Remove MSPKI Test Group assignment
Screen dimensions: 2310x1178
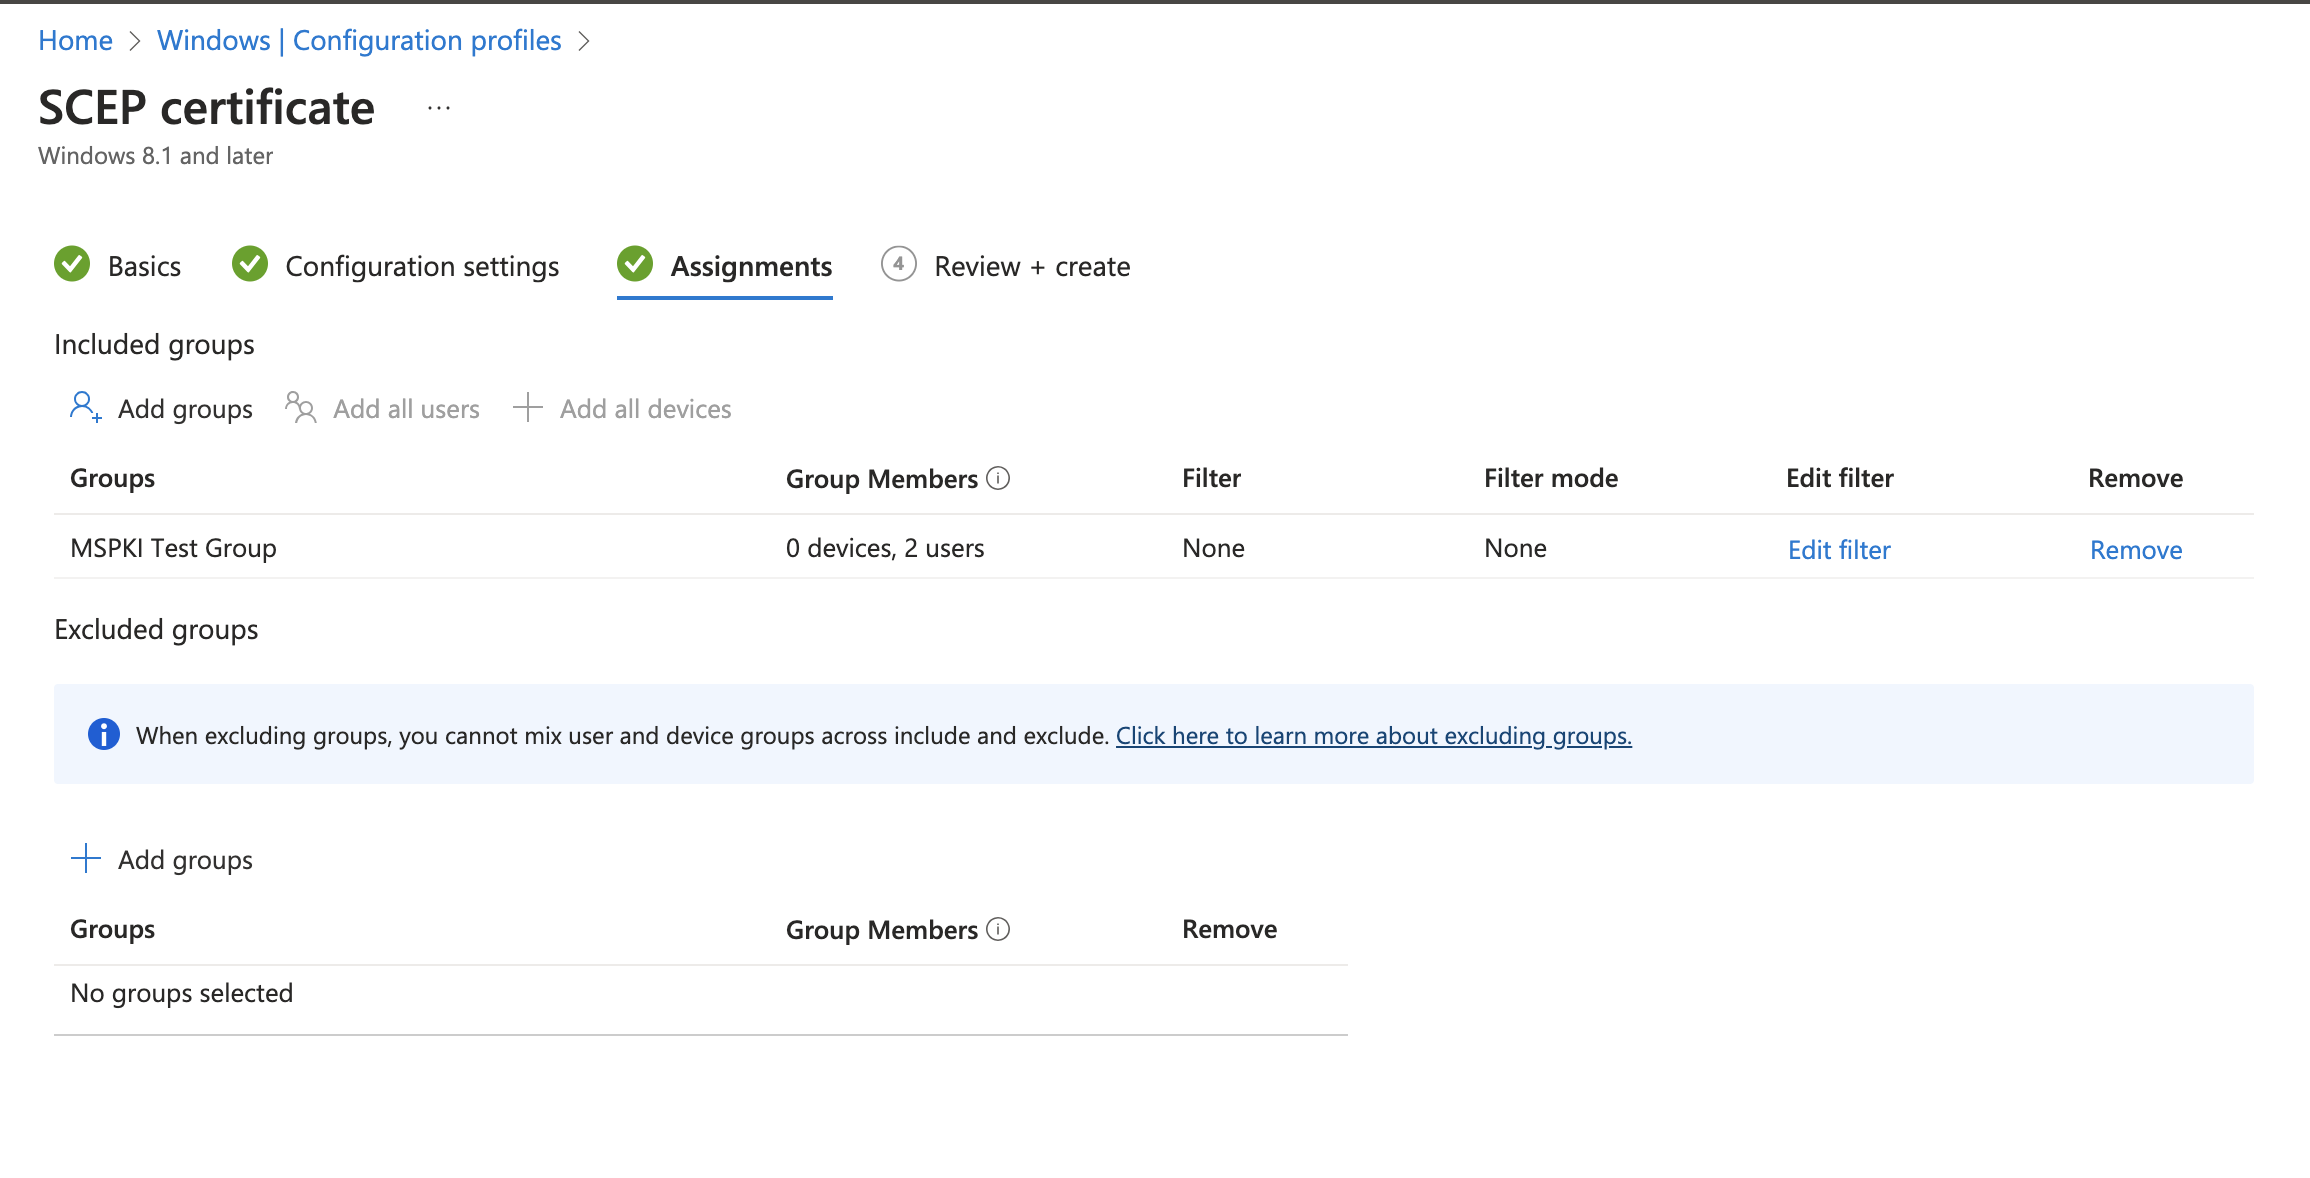click(x=2136, y=550)
